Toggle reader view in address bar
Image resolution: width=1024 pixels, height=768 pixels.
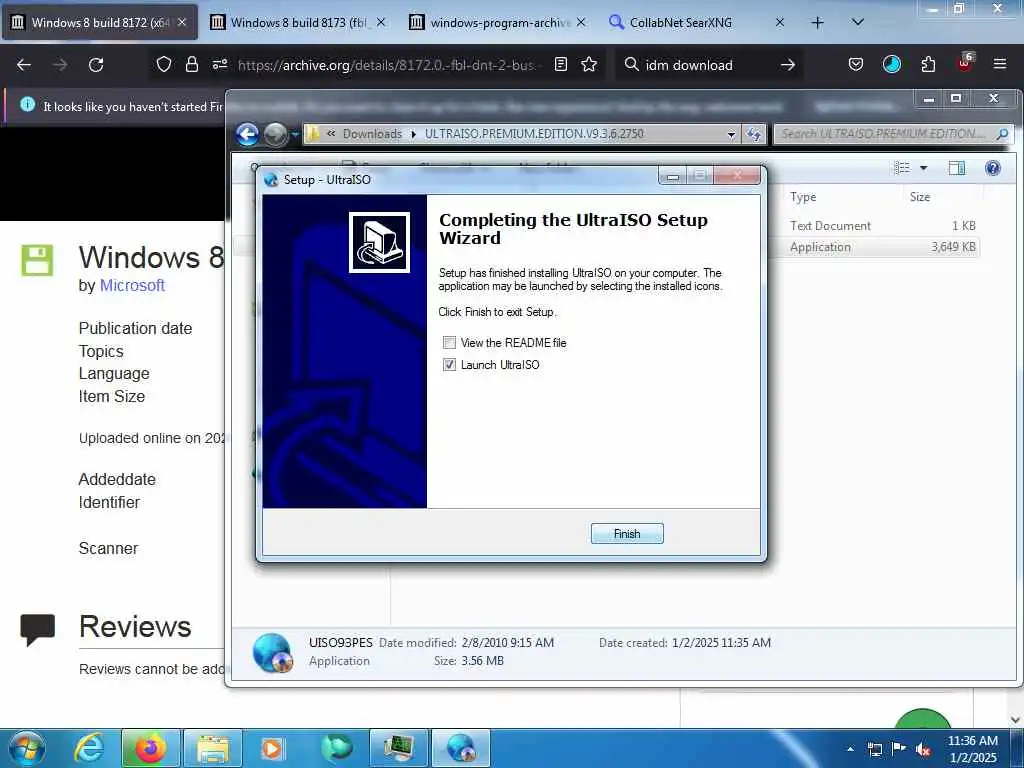click(x=560, y=64)
